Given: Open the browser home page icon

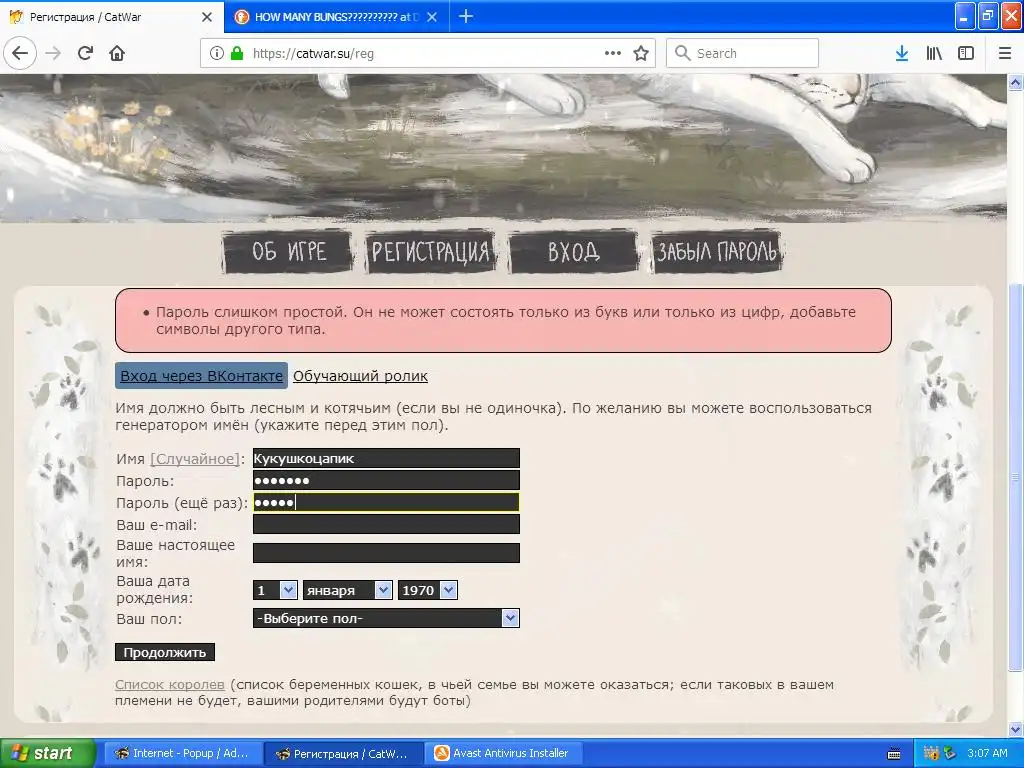Looking at the screenshot, I should click(x=117, y=54).
